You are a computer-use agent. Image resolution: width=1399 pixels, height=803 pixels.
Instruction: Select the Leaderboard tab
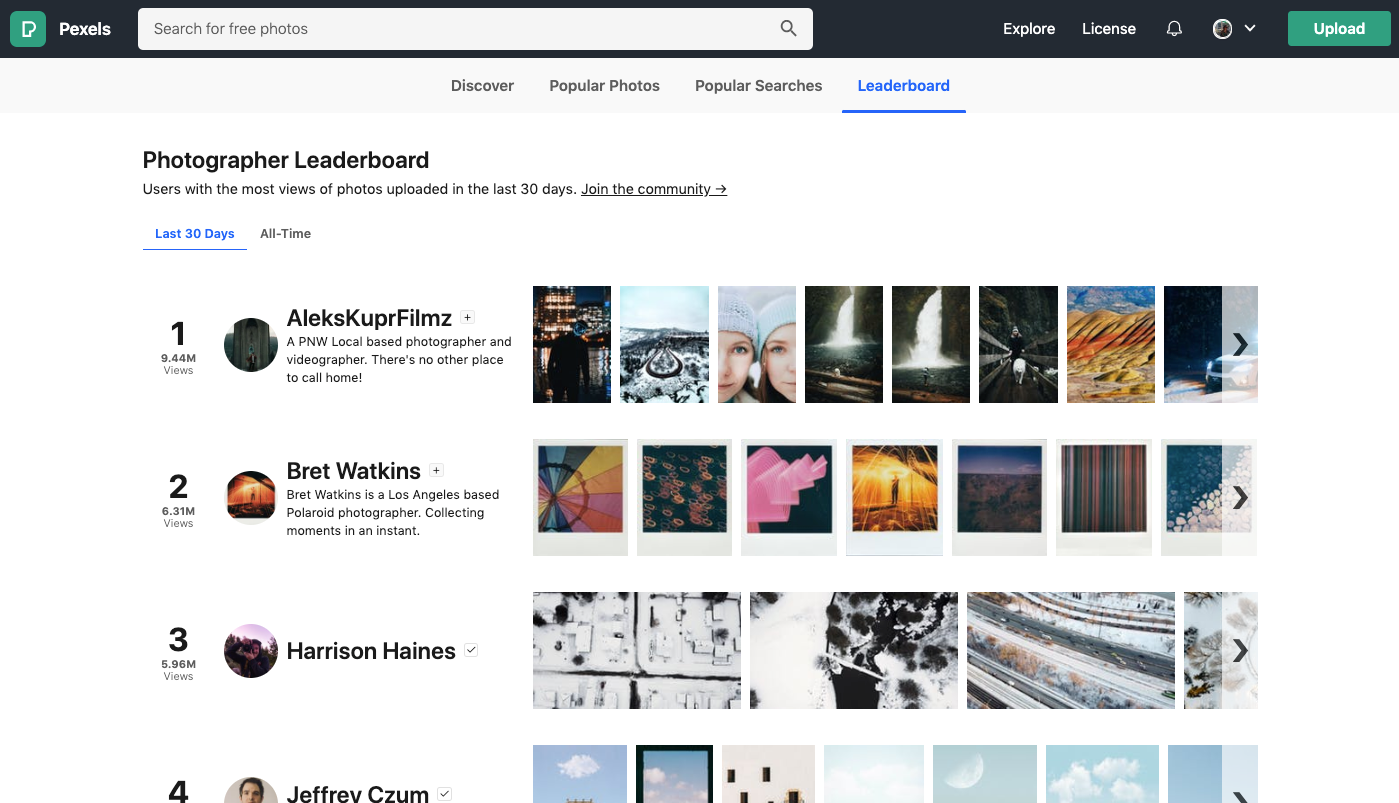point(904,86)
